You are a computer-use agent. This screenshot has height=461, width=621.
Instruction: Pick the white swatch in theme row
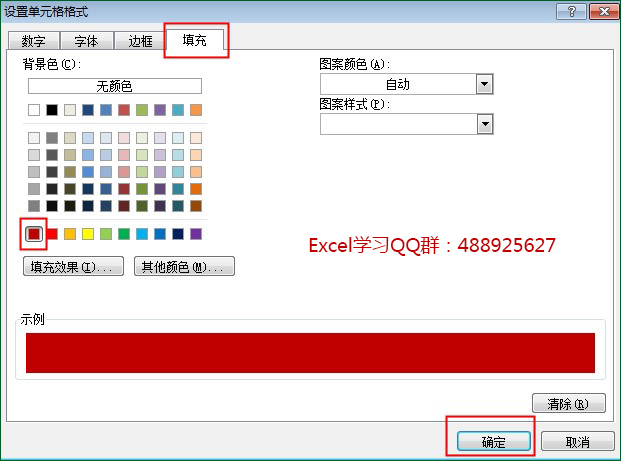point(34,110)
